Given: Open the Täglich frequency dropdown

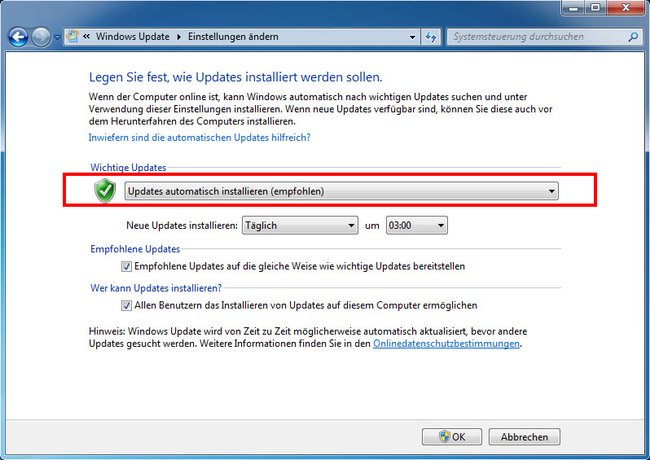Looking at the screenshot, I should click(300, 225).
